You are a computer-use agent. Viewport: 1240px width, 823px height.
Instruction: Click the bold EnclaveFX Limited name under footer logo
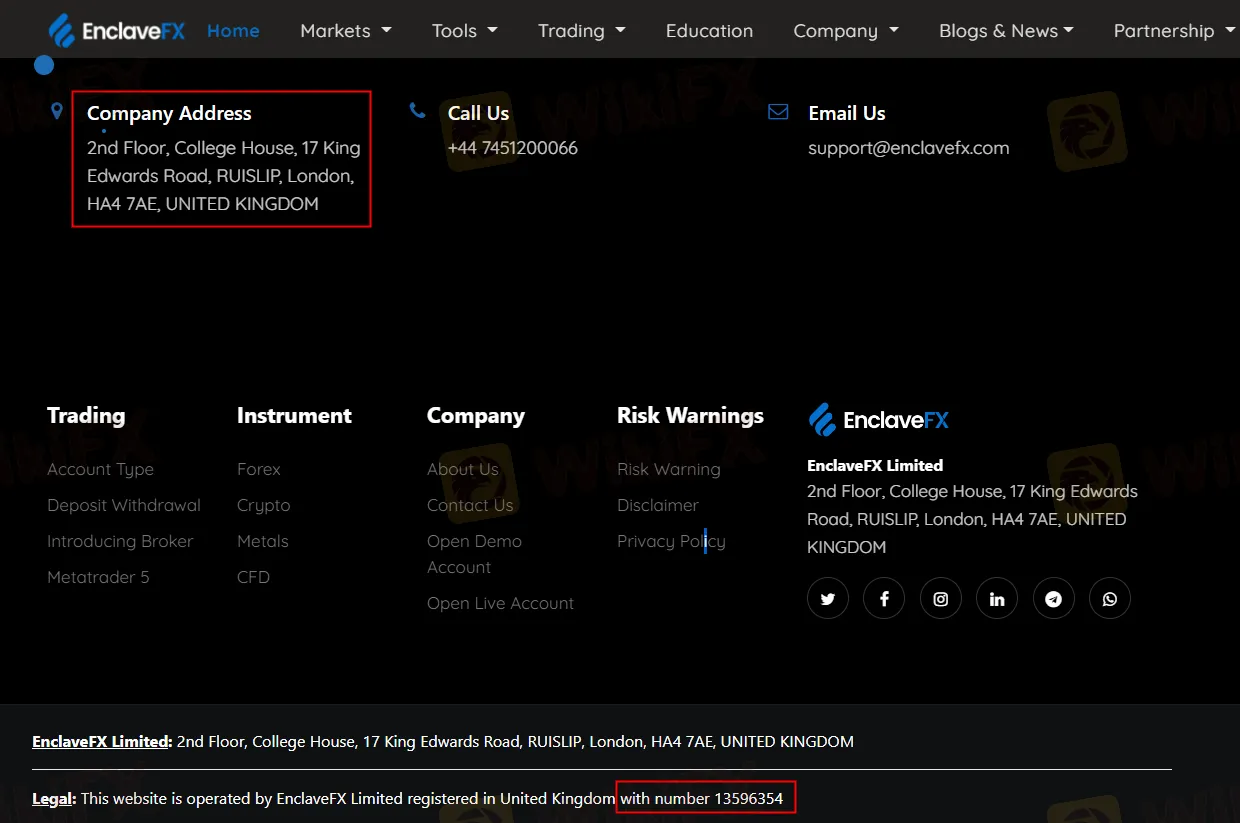click(x=875, y=465)
